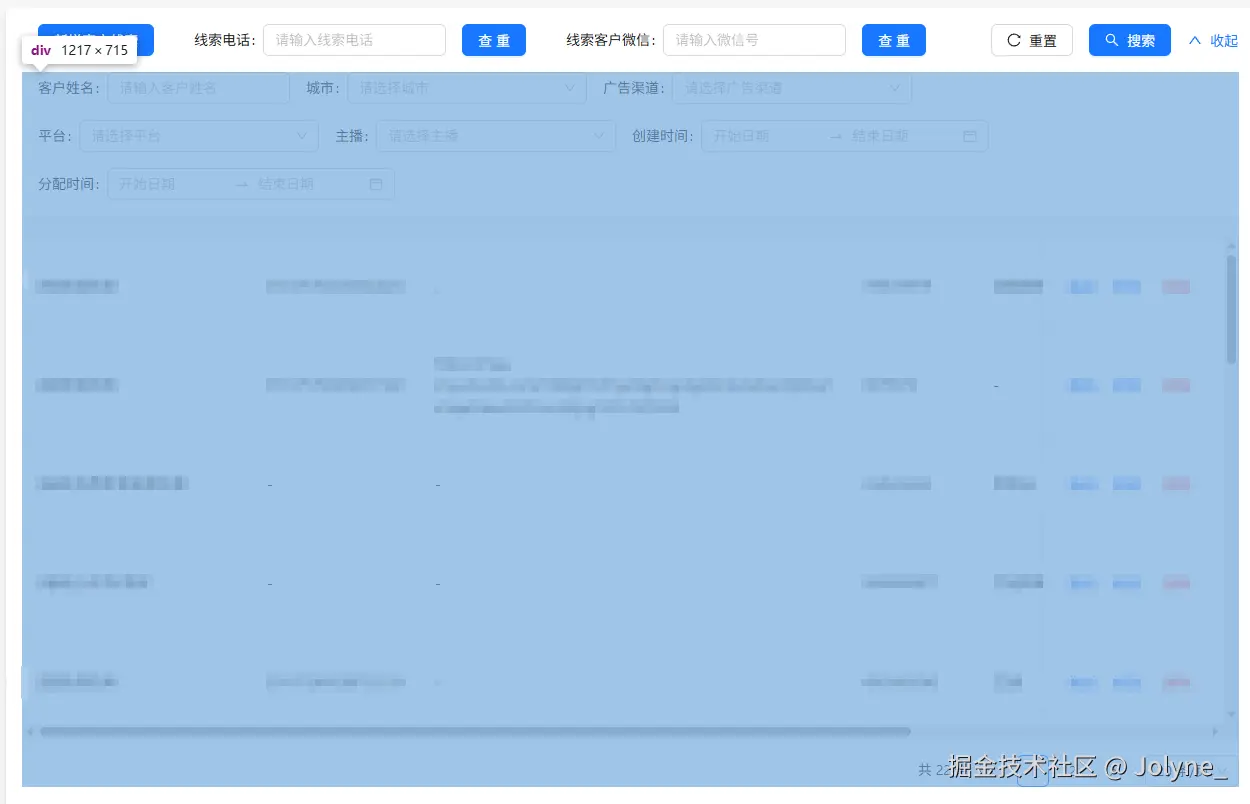Open the 平台 select dropdown
This screenshot has height=804, width=1250.
pos(198,135)
